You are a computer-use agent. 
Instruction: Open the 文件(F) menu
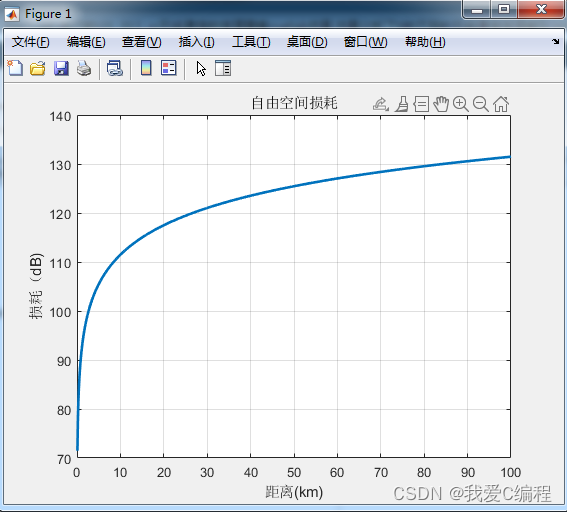pyautogui.click(x=30, y=42)
